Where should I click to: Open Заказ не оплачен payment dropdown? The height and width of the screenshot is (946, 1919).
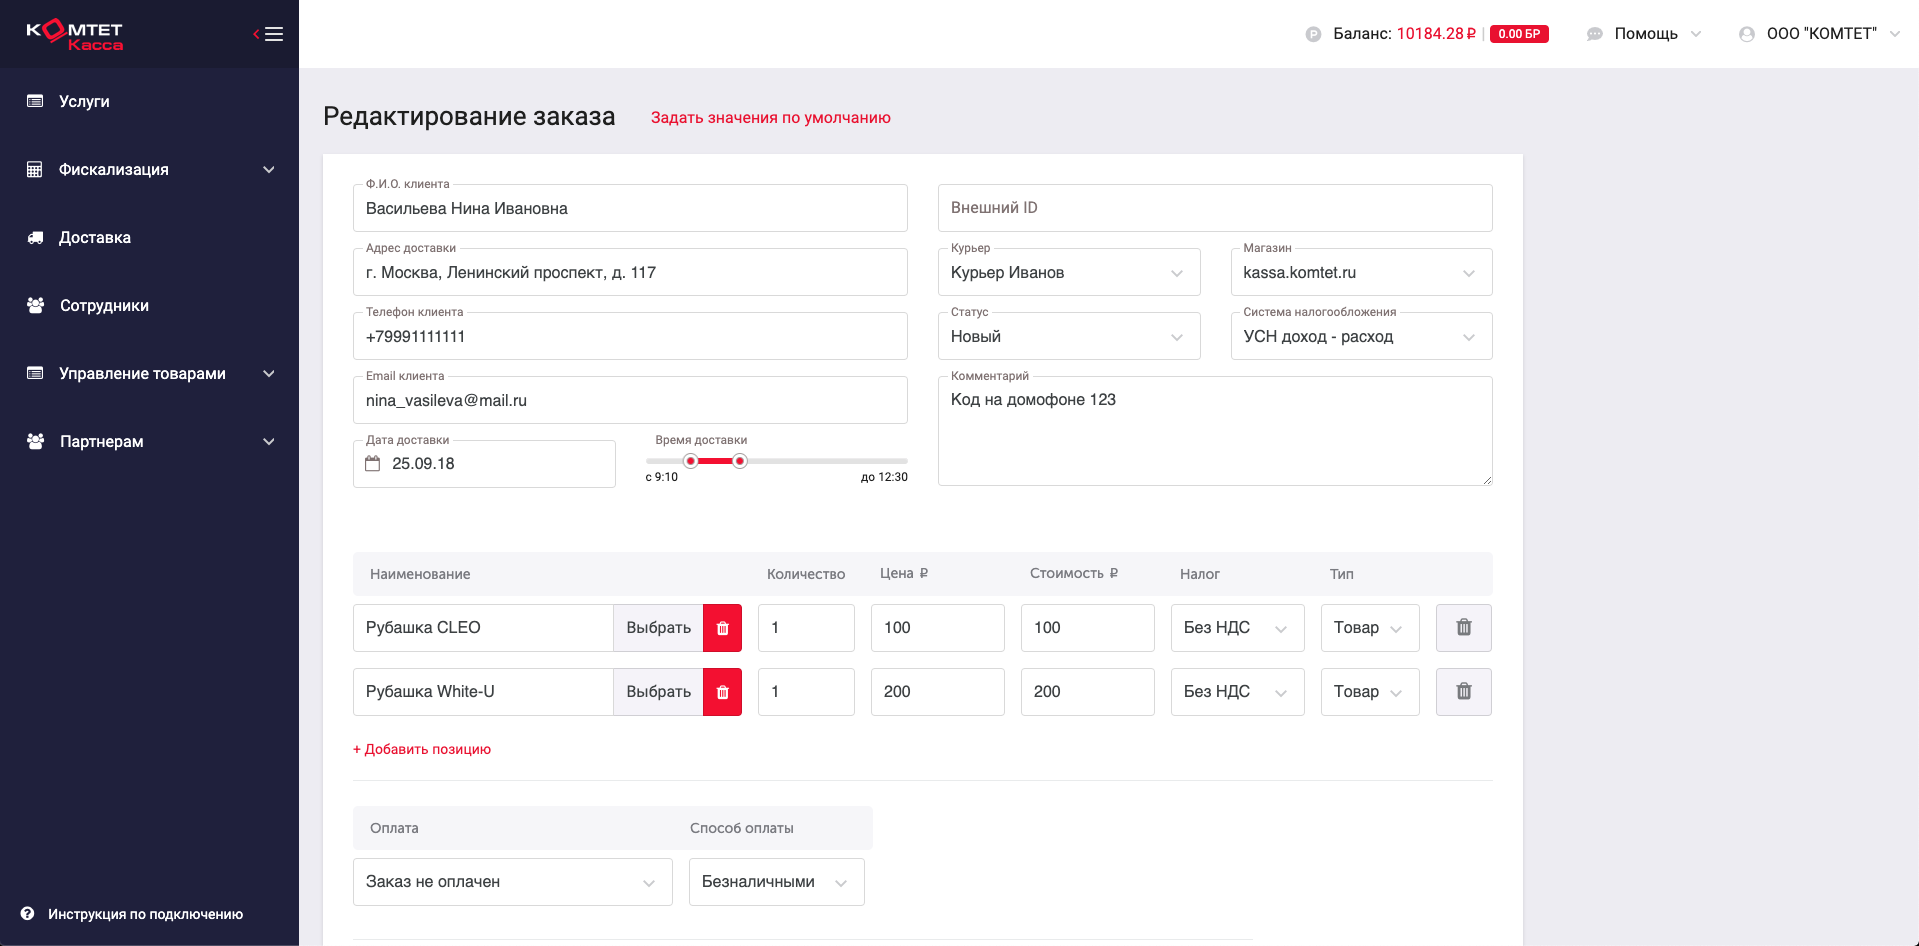[512, 882]
